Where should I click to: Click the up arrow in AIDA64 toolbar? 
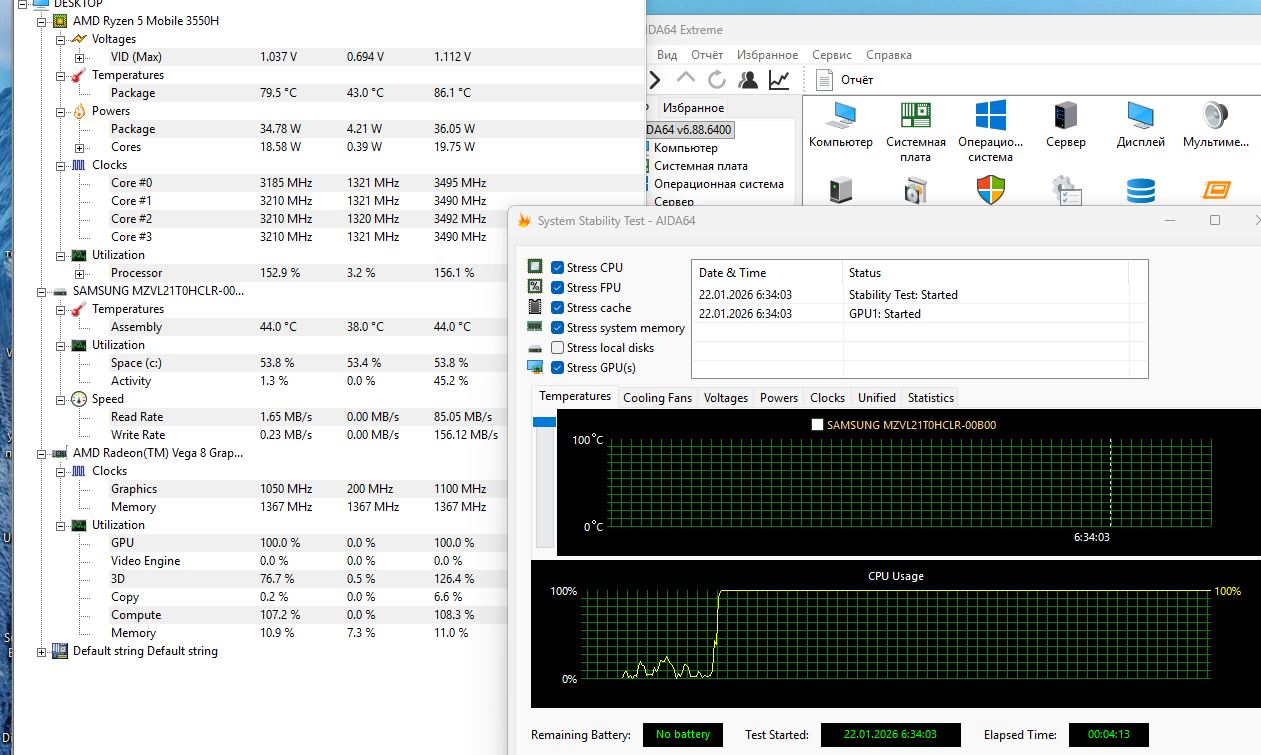pyautogui.click(x=686, y=79)
